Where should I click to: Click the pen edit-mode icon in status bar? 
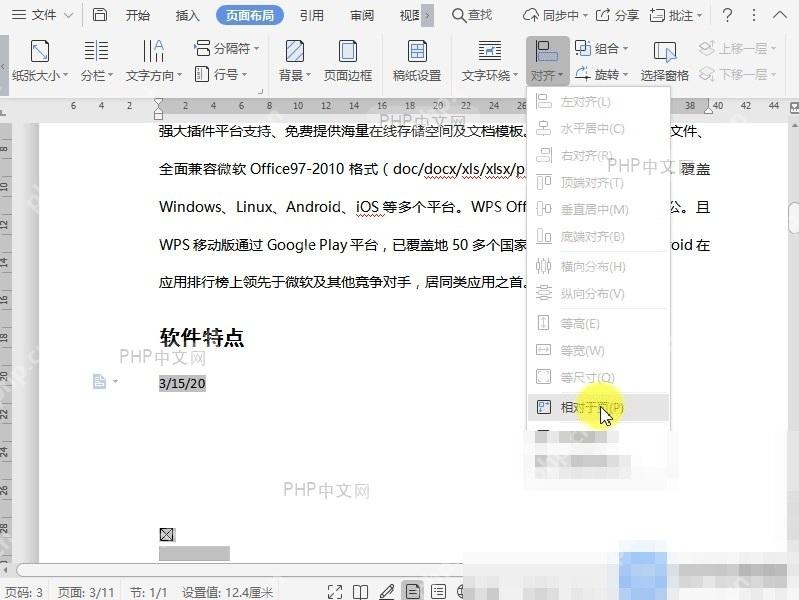tap(387, 591)
